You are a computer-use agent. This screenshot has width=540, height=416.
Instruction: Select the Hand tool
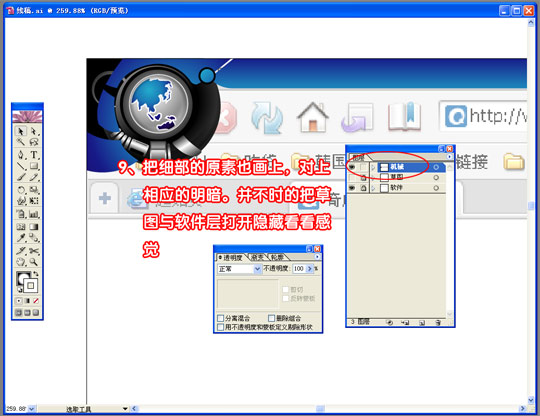click(x=21, y=262)
